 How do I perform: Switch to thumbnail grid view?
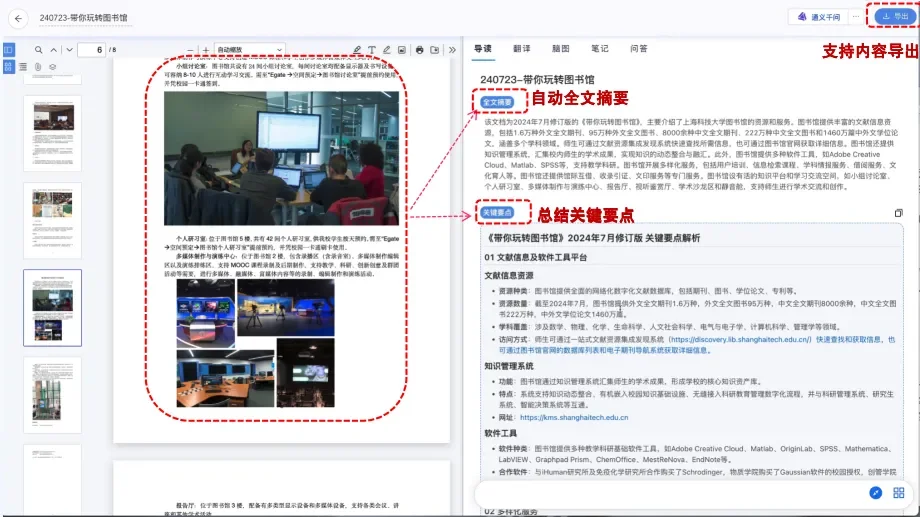(8, 66)
